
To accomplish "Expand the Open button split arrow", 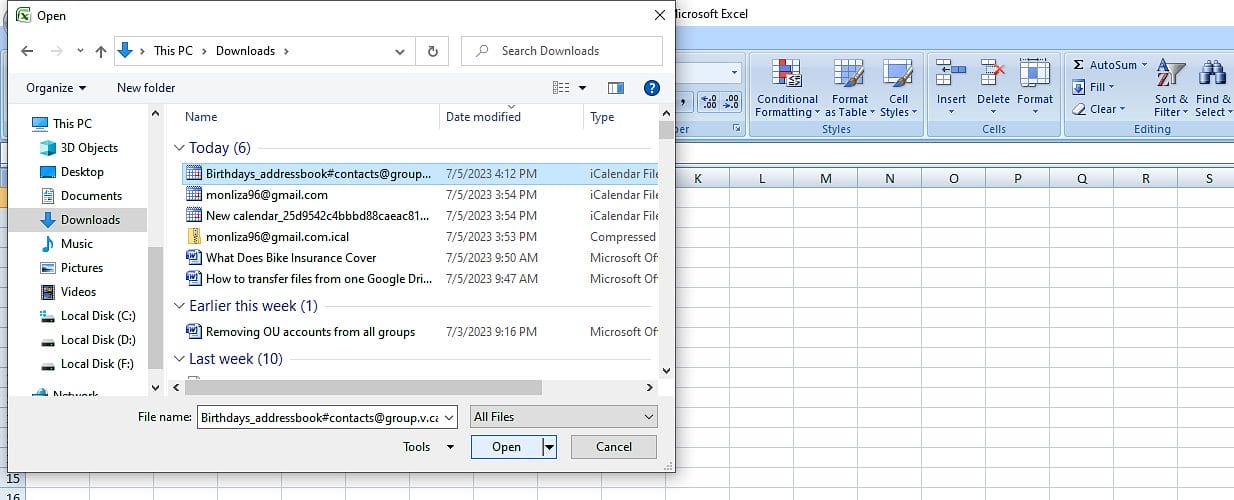I will [549, 447].
